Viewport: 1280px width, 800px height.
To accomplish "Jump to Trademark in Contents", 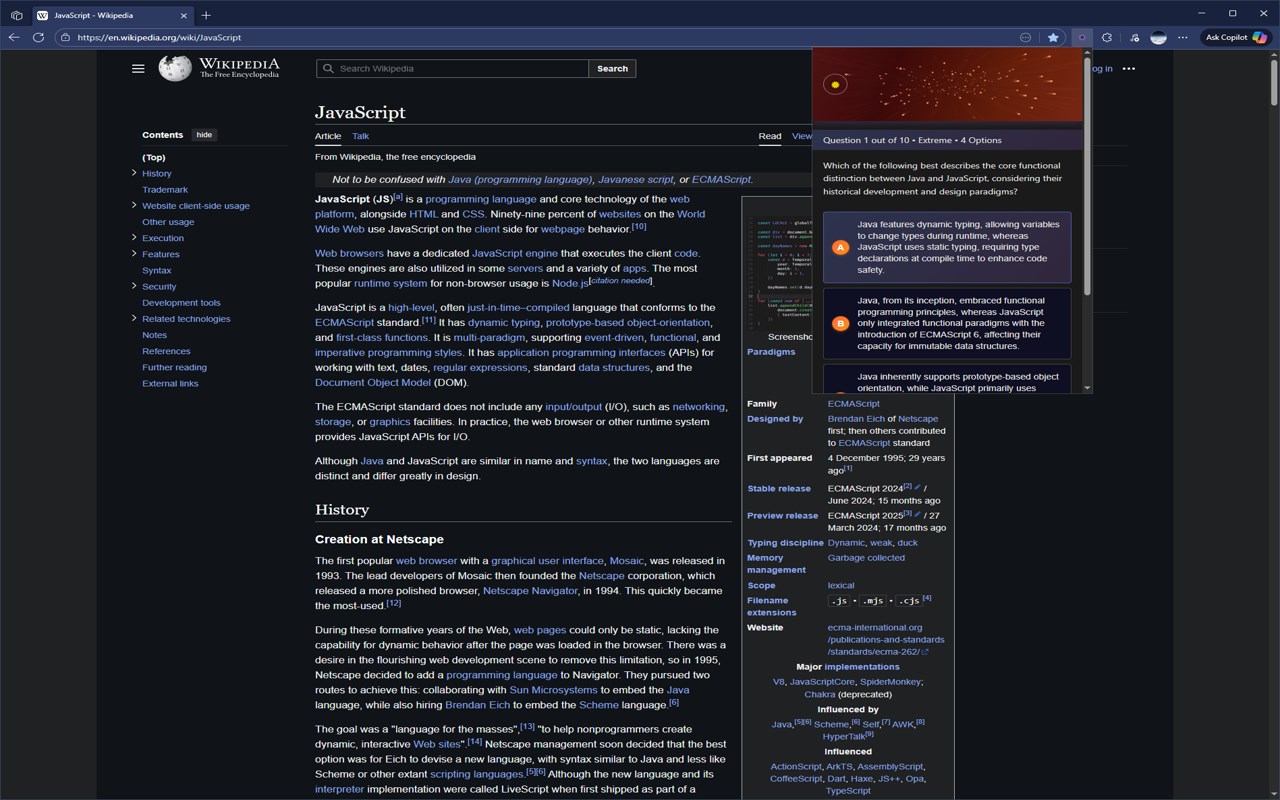I will pos(165,190).
